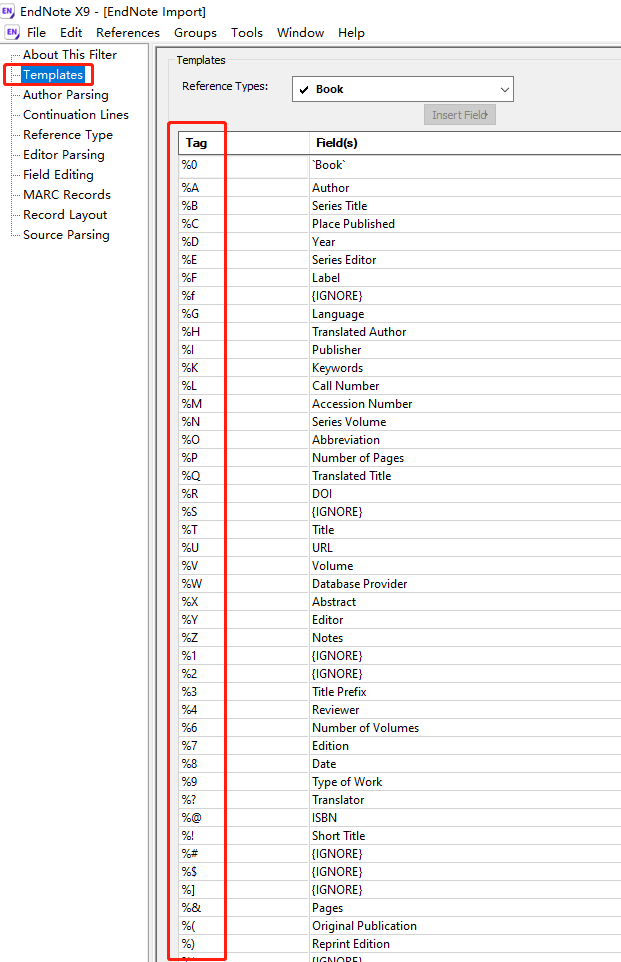
Task: Click the Original Publication field cell
Action: pos(465,926)
